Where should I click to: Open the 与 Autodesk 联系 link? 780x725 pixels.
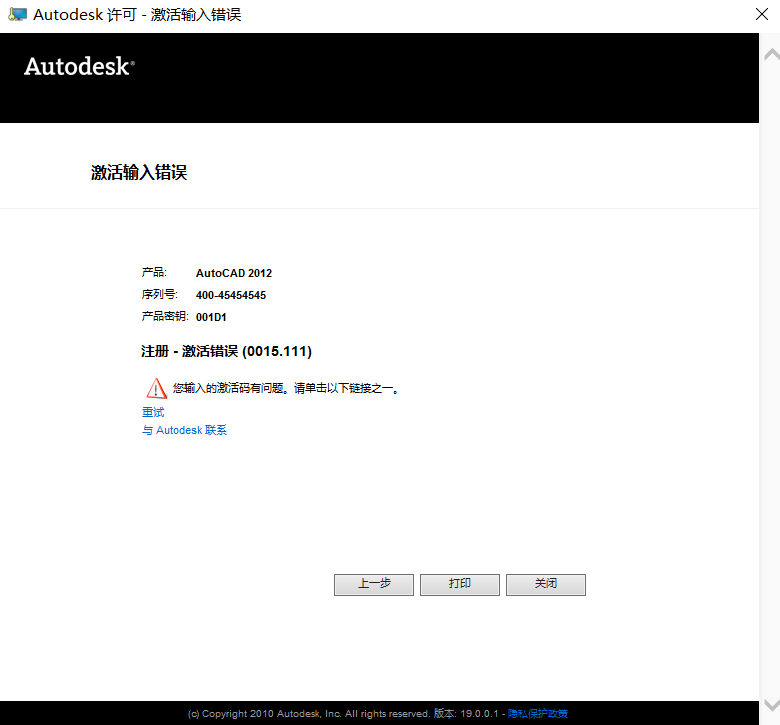click(x=185, y=430)
